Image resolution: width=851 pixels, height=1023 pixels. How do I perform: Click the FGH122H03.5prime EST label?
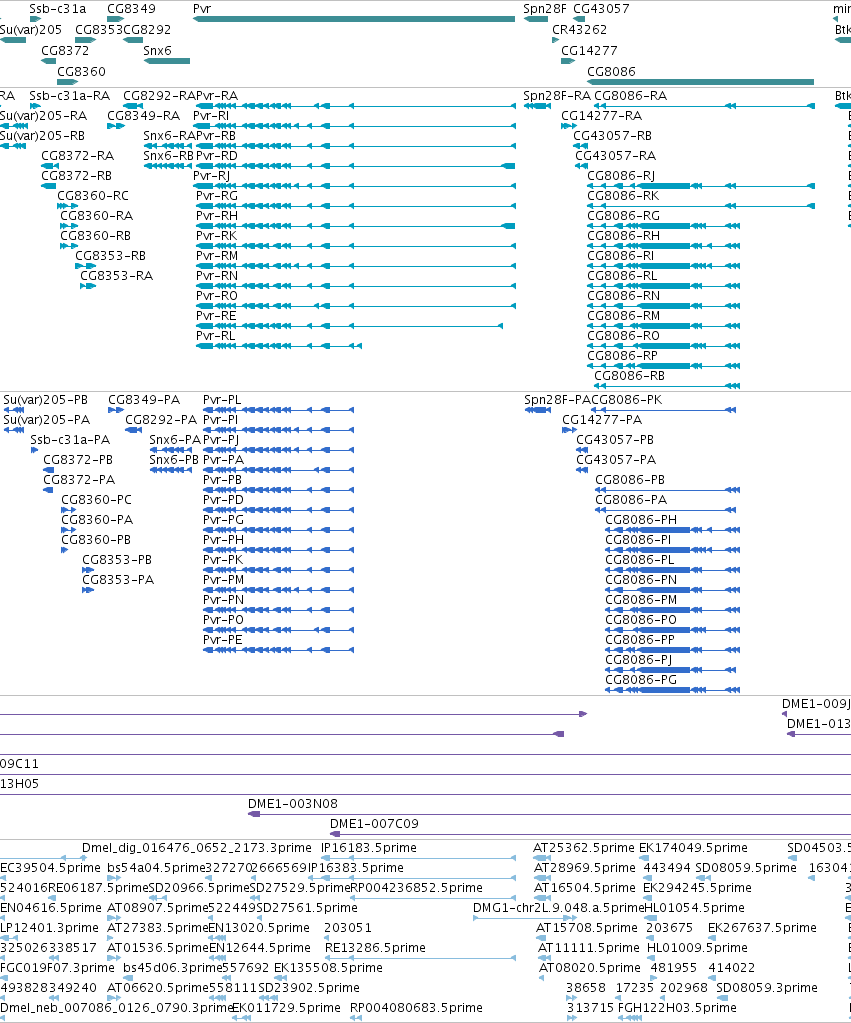coord(677,1008)
